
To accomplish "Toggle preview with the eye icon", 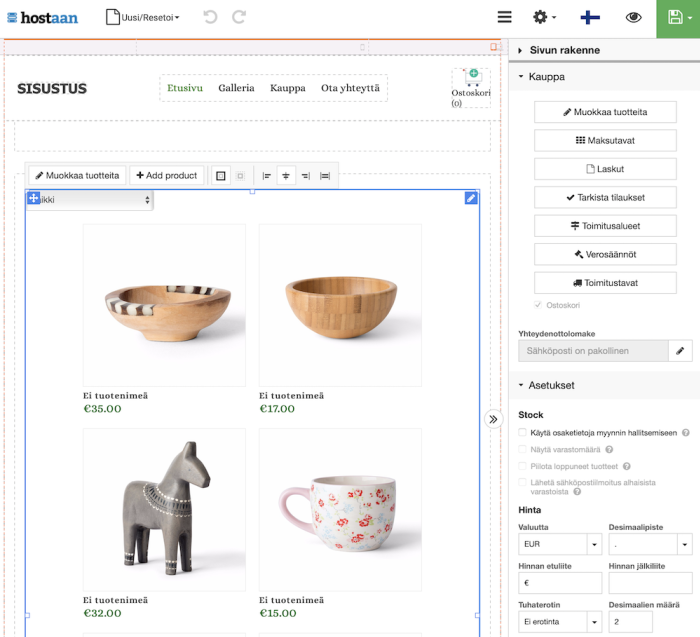I will (x=633, y=17).
